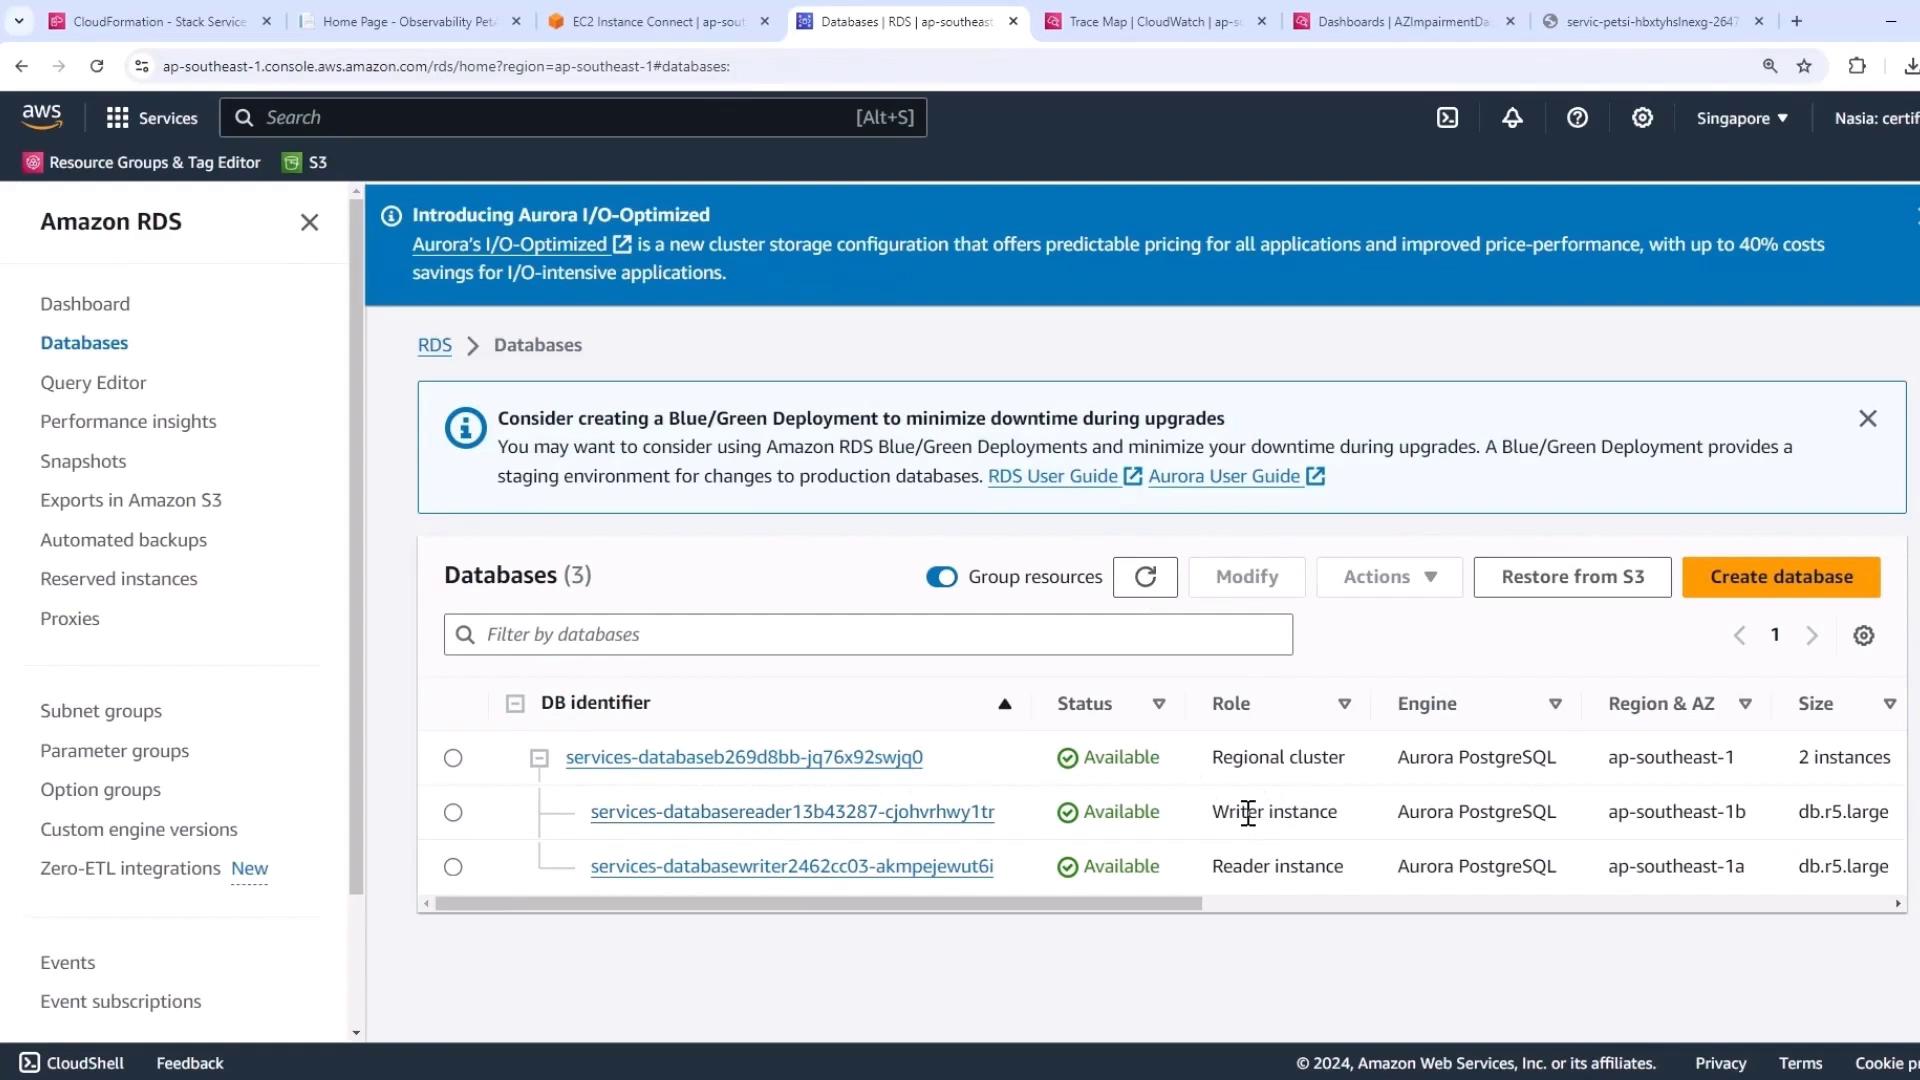Open the console settings gear in header
Image resolution: width=1920 pixels, height=1080 pixels.
(1642, 118)
